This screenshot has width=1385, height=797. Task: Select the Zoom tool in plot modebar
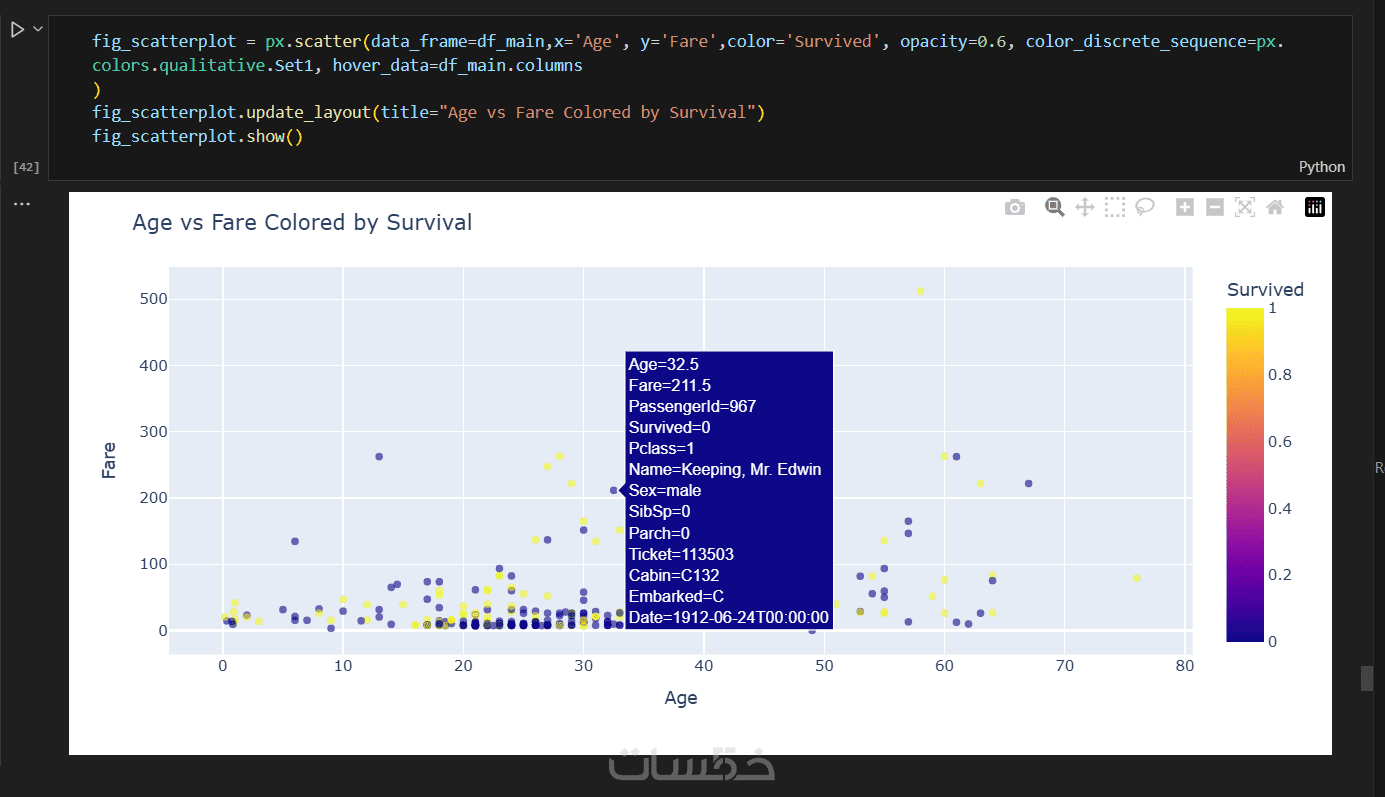point(1054,207)
